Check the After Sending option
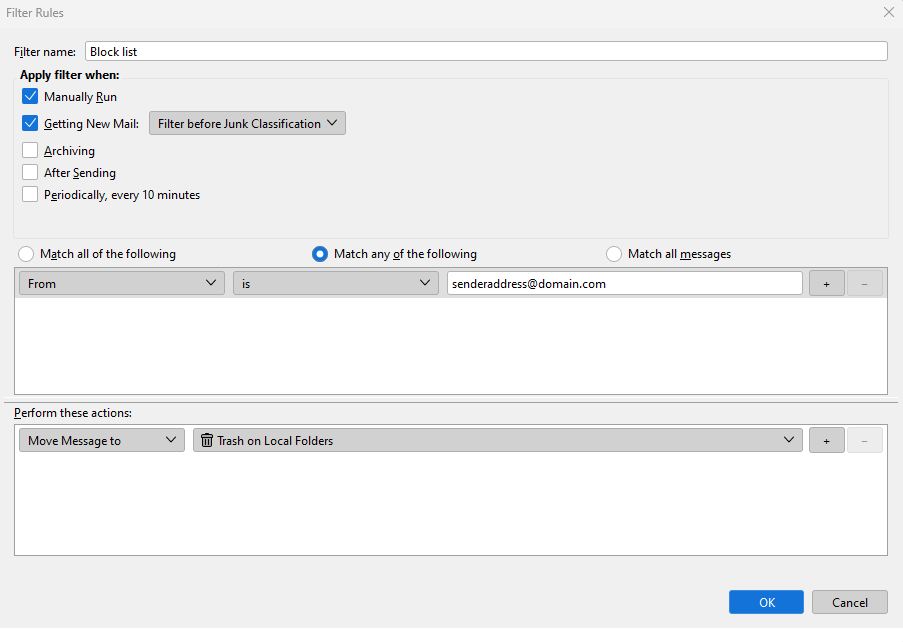903x642 pixels. [x=29, y=172]
